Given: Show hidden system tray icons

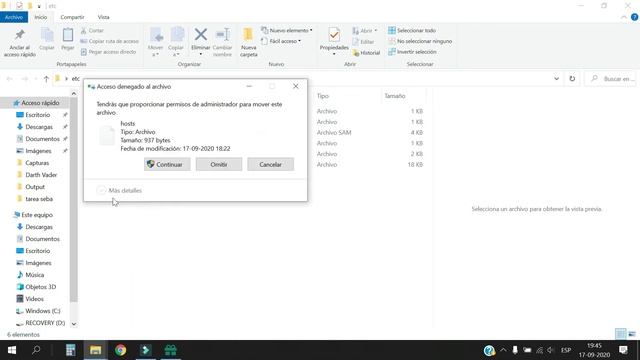Looking at the screenshot, I should (x=503, y=350).
